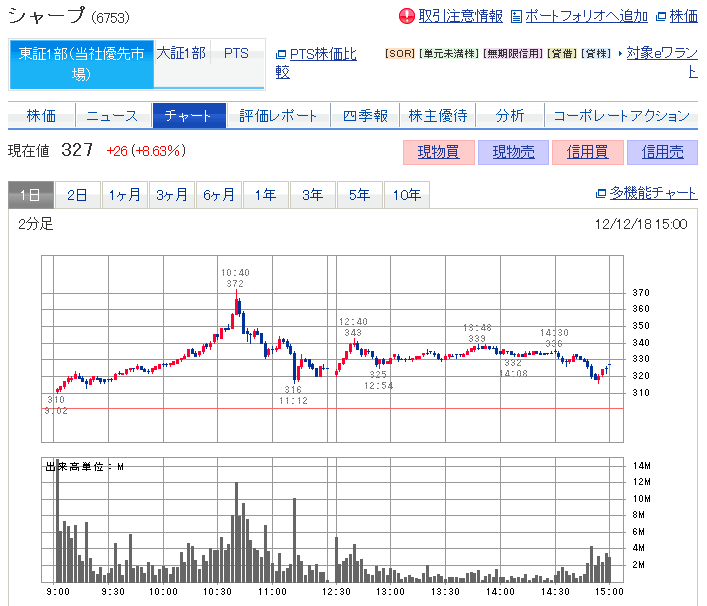Click the red warning icon beside 取引注意情報
The image size is (707, 606).
(406, 16)
